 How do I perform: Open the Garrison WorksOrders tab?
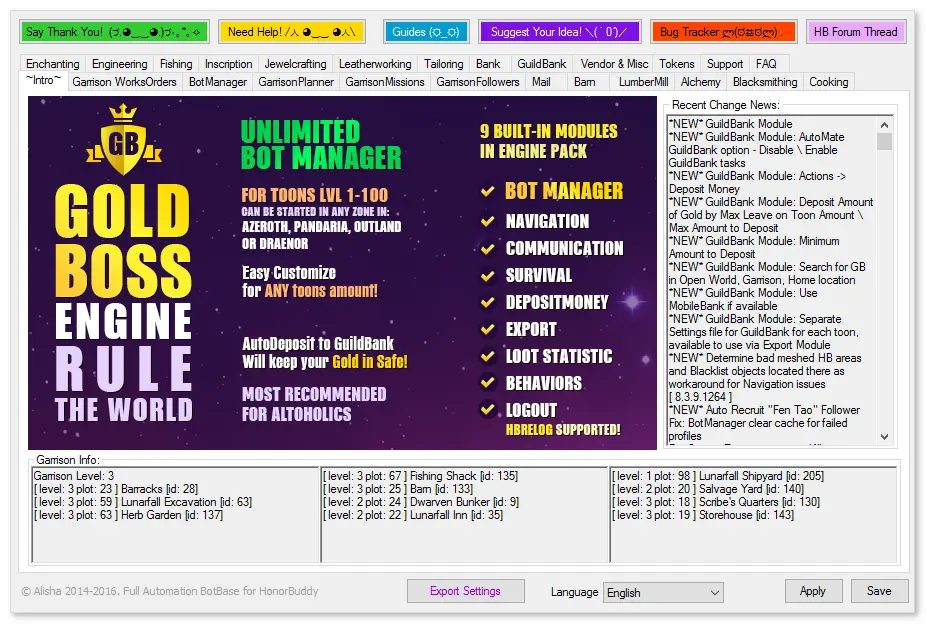[124, 82]
